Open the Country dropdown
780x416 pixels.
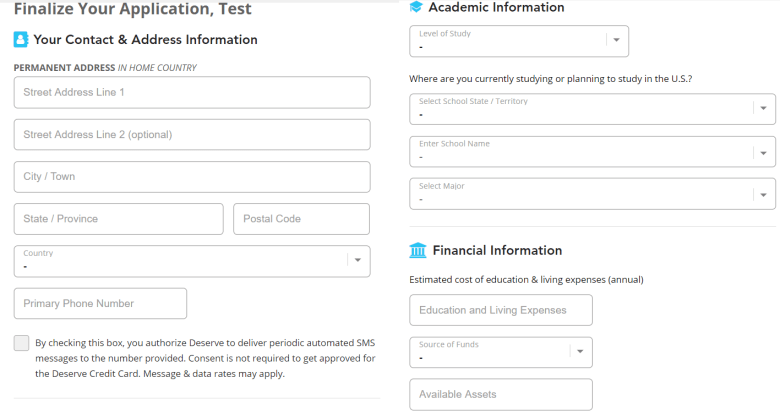point(192,261)
